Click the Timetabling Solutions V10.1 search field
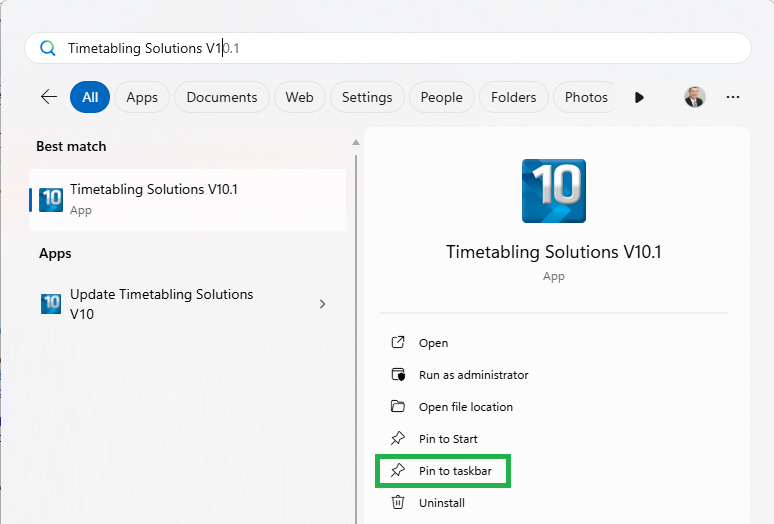Viewport: 774px width, 524px height. point(388,48)
